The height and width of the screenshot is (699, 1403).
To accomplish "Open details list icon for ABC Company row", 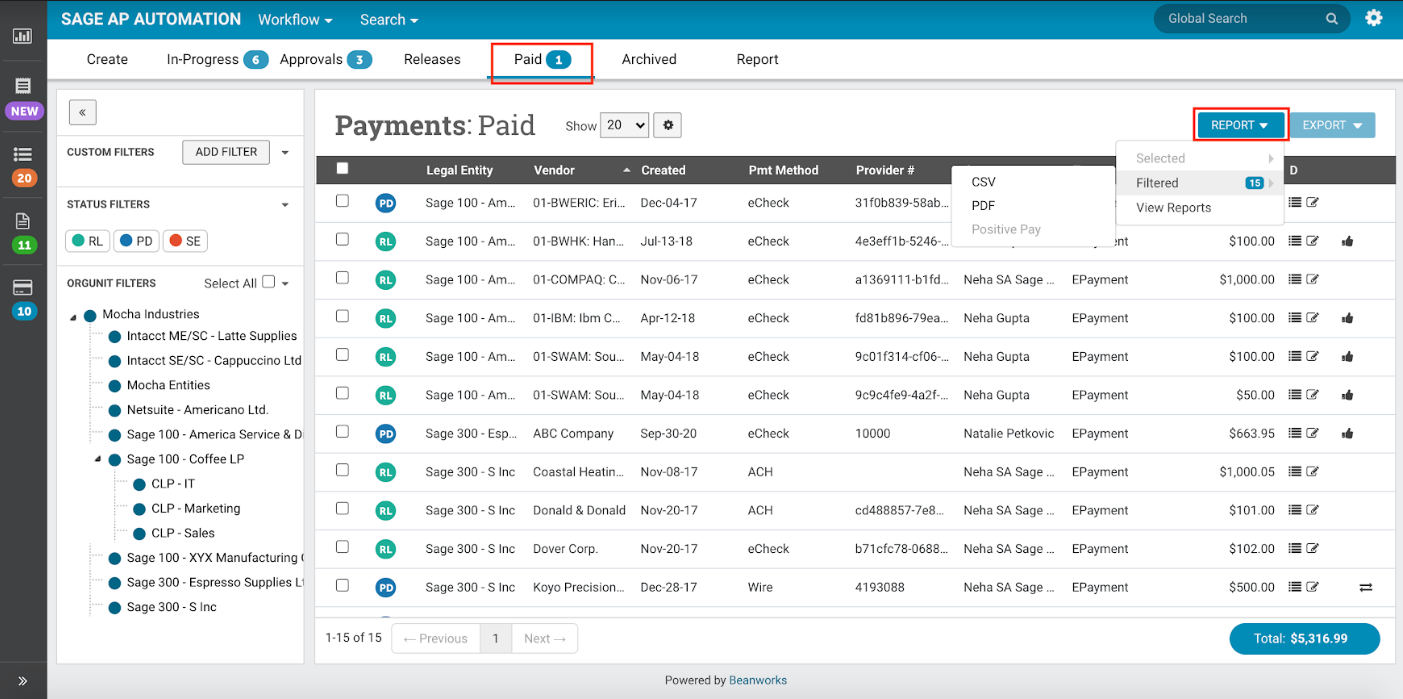I will 1295,433.
